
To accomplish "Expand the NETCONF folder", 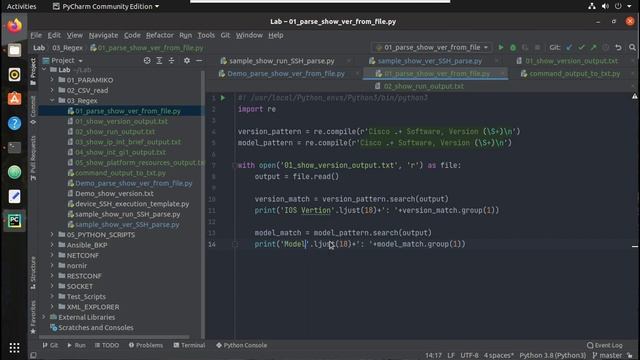I will pos(52,256).
